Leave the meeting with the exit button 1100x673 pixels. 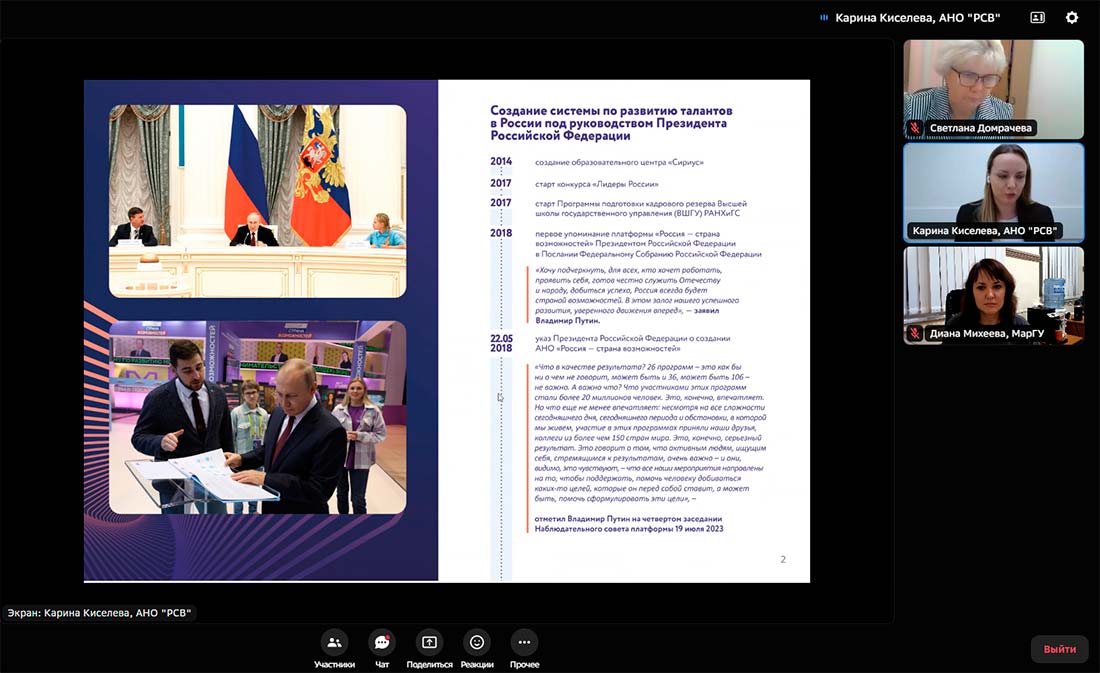coord(1059,649)
